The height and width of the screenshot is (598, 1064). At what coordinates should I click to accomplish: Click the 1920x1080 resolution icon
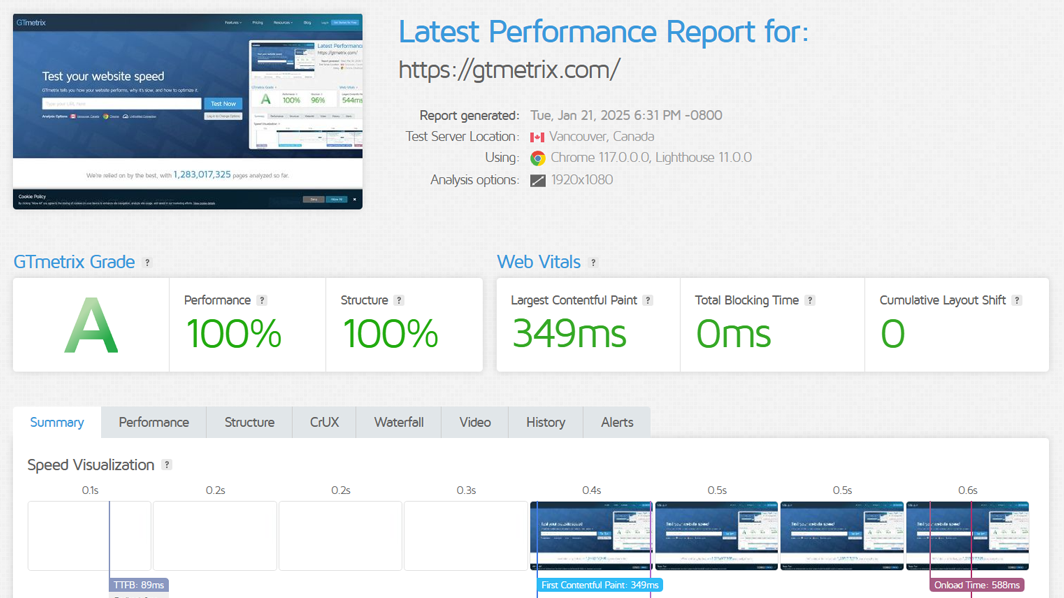tap(537, 179)
